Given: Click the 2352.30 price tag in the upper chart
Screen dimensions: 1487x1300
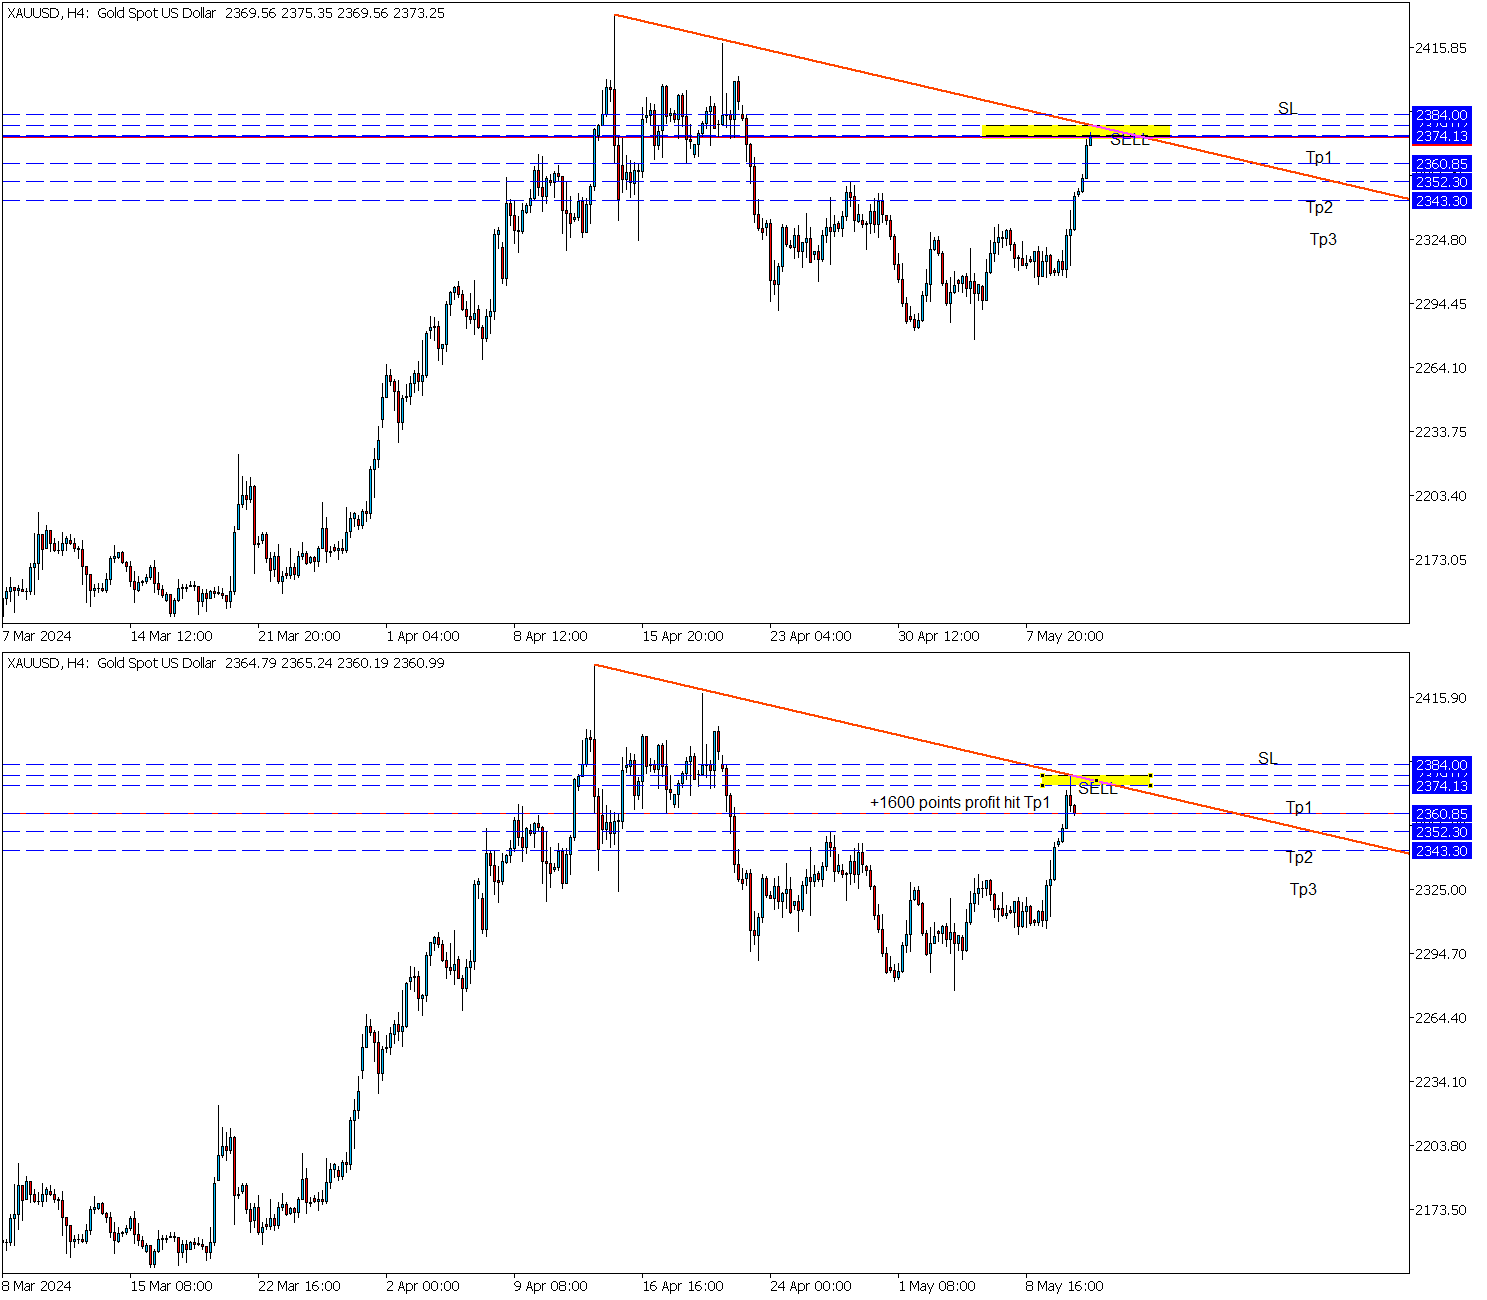Looking at the screenshot, I should click(1441, 182).
